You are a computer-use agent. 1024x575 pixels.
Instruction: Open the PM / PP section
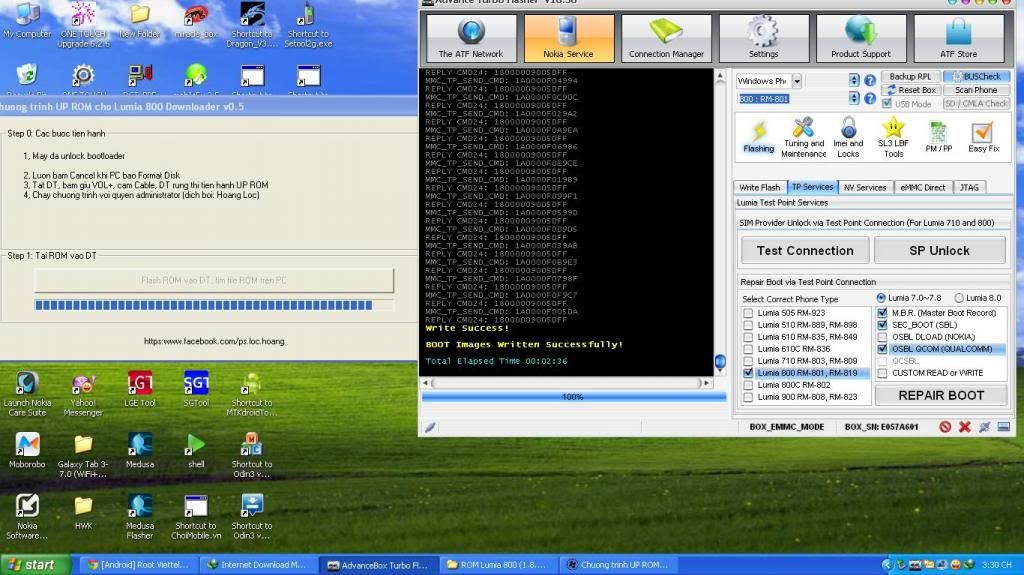coord(938,137)
